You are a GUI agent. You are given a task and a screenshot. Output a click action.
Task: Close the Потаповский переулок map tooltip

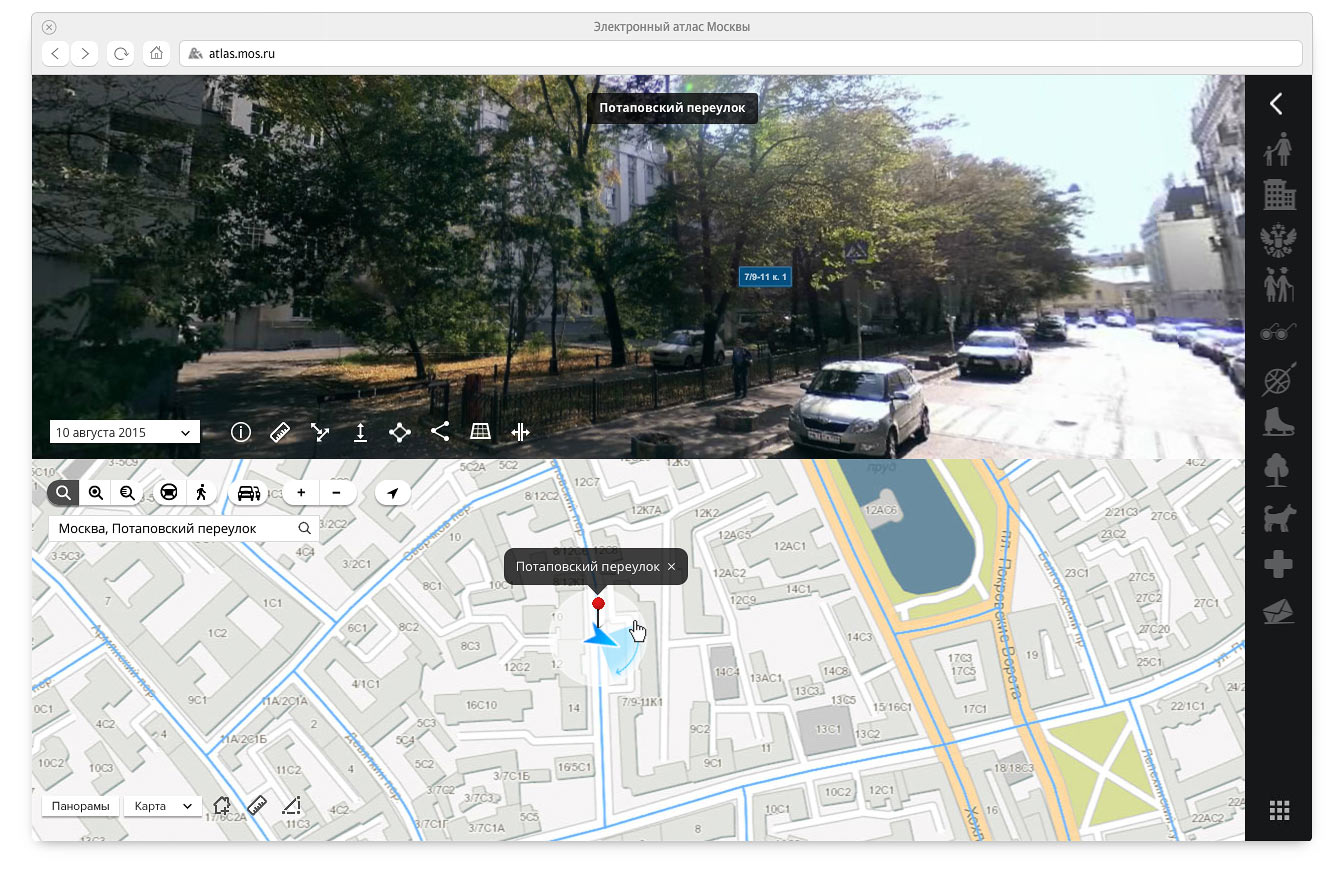coord(671,567)
